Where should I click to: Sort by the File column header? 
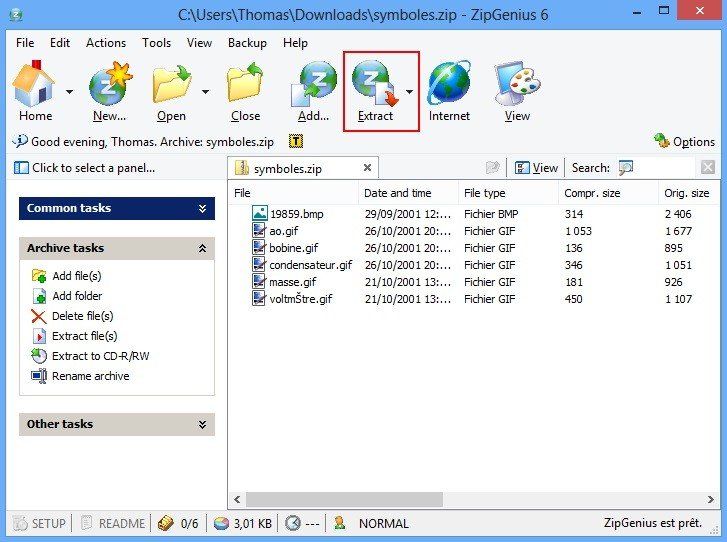[x=293, y=193]
